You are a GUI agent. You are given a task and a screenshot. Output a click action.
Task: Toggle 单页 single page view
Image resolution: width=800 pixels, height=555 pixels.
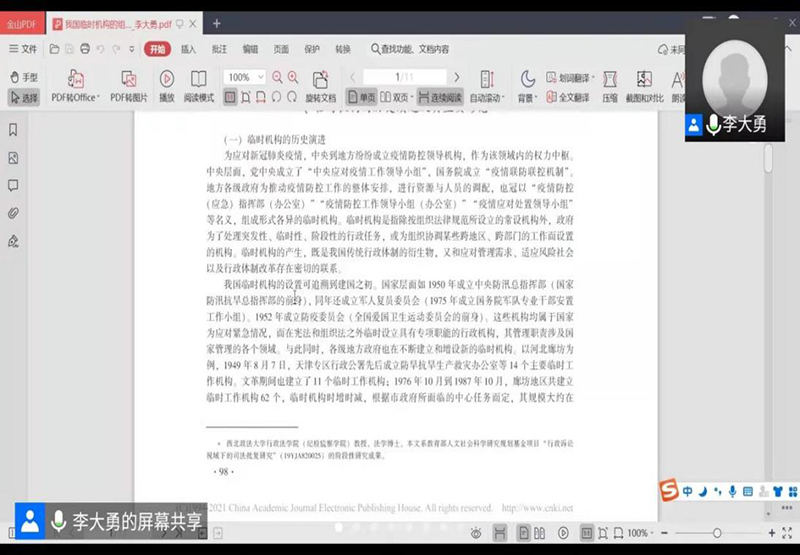362,97
